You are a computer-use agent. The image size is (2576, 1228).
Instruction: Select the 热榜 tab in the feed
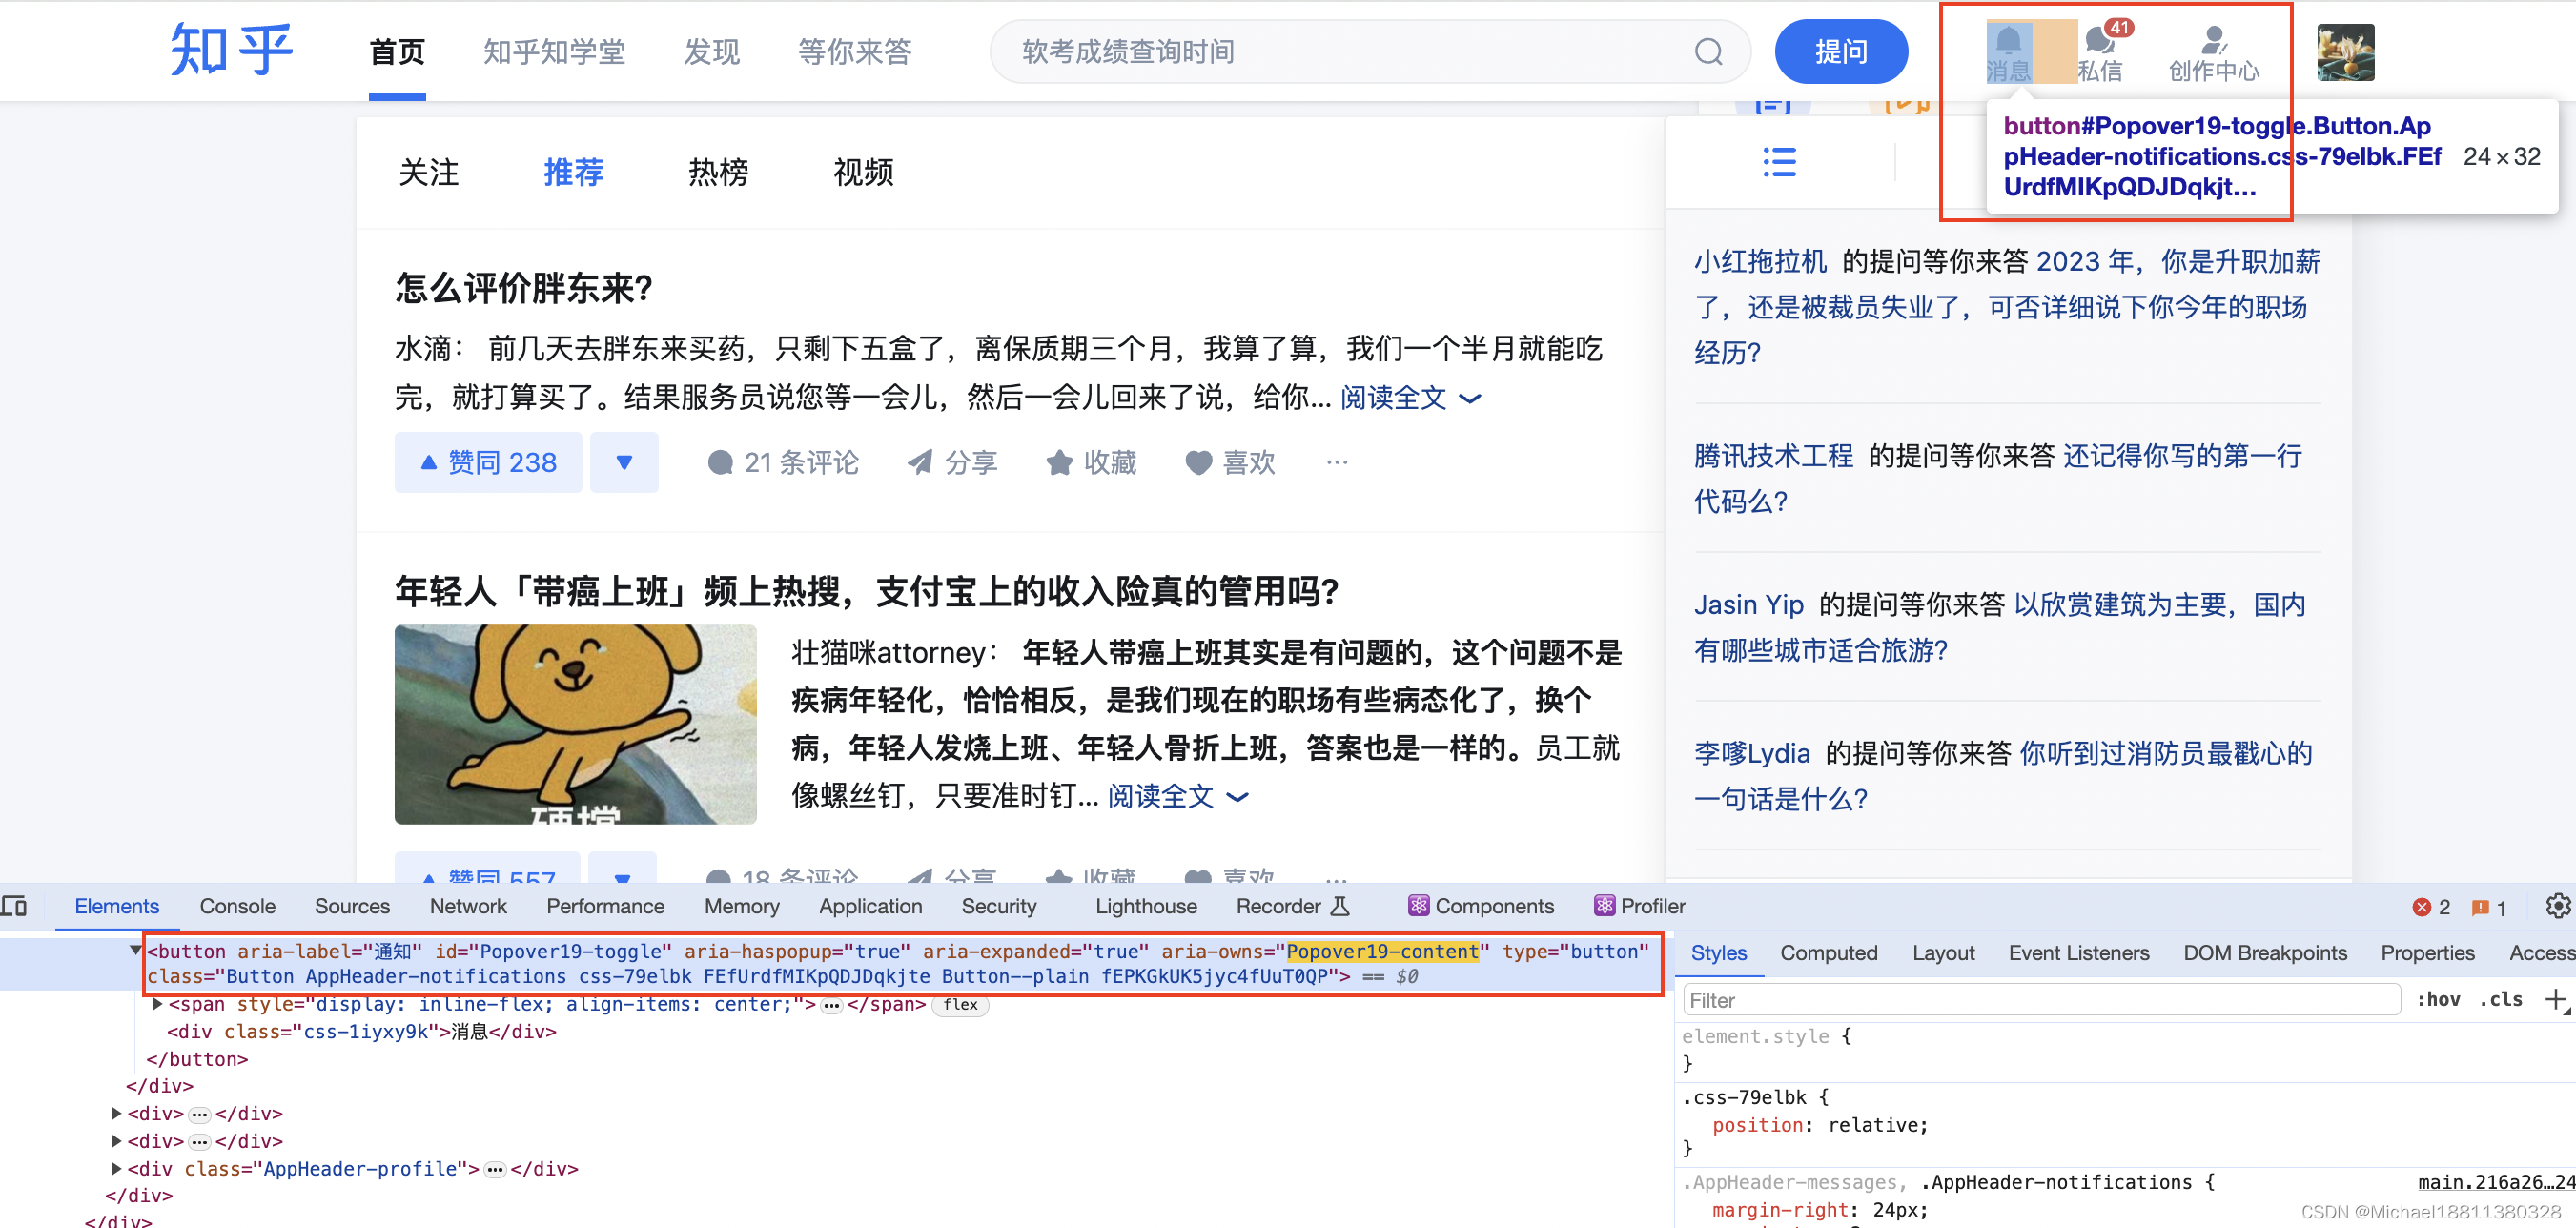click(x=717, y=172)
